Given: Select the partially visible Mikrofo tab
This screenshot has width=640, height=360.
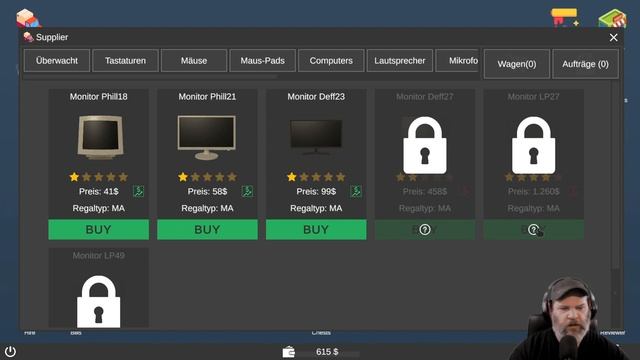Looking at the screenshot, I should coord(458,60).
